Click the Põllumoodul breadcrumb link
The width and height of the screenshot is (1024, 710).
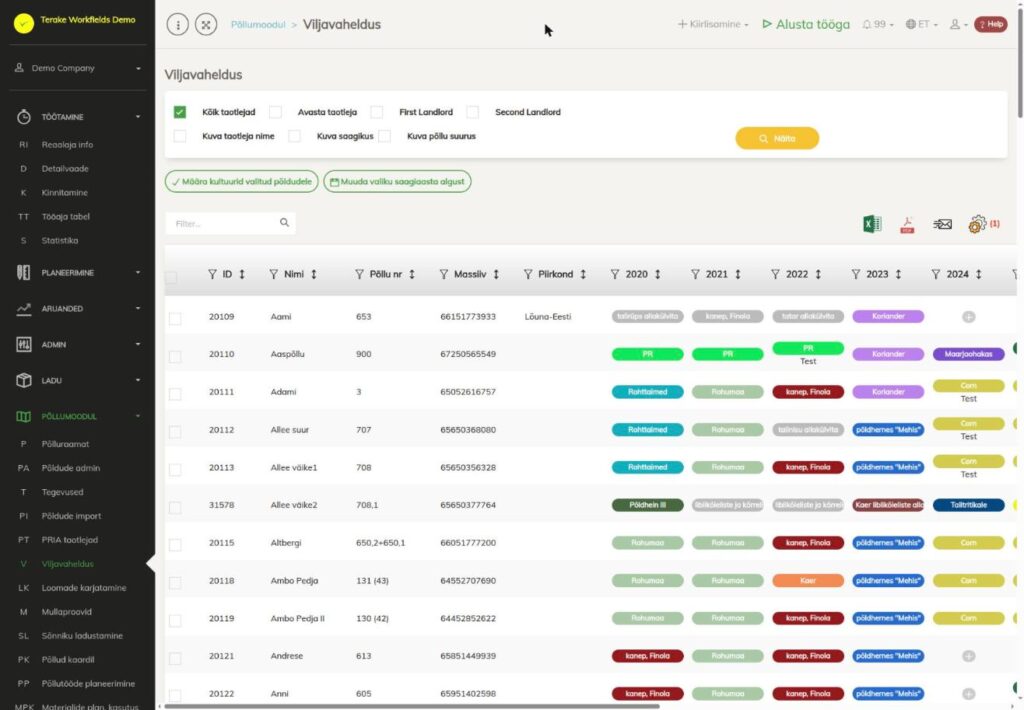tap(258, 25)
